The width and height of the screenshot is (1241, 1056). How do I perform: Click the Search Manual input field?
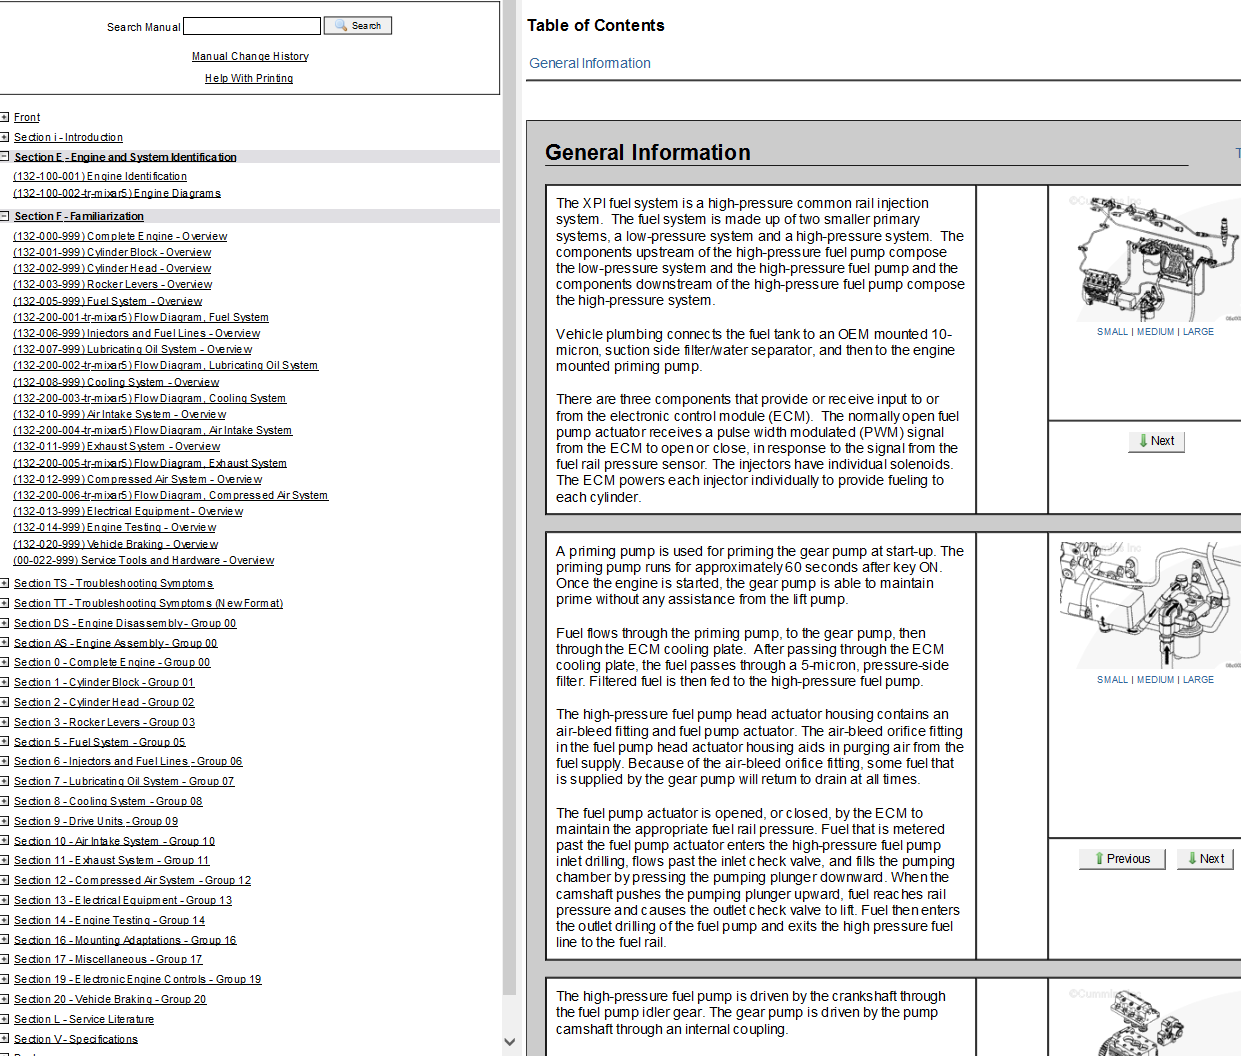pos(252,26)
